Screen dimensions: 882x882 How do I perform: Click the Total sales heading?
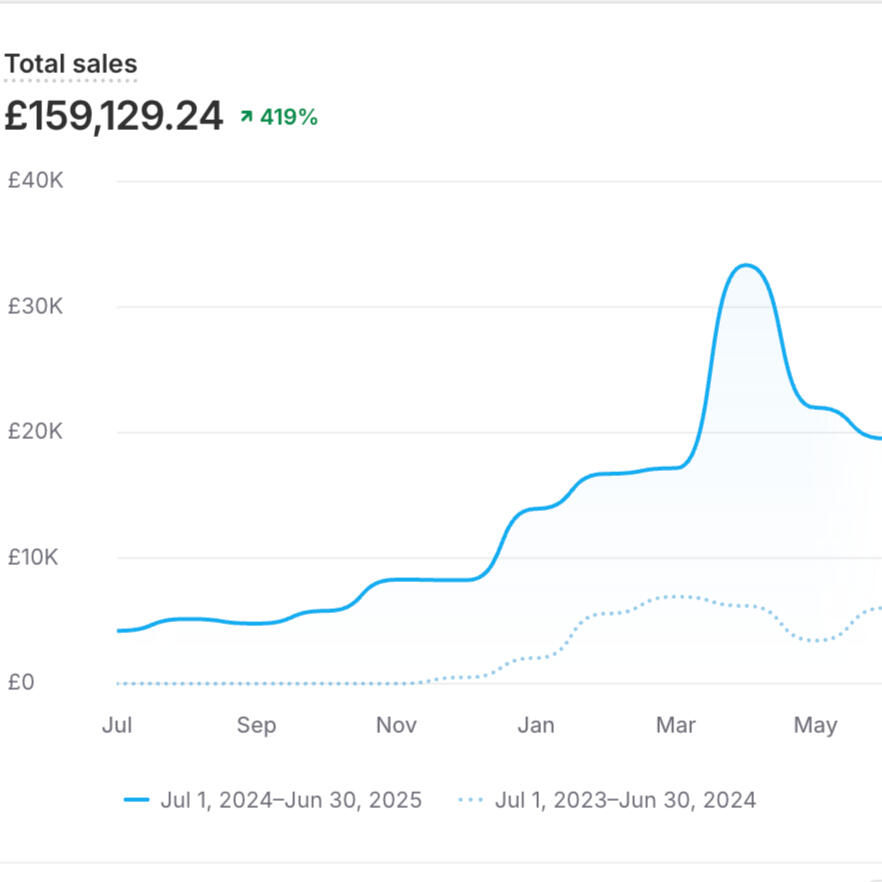tap(71, 64)
